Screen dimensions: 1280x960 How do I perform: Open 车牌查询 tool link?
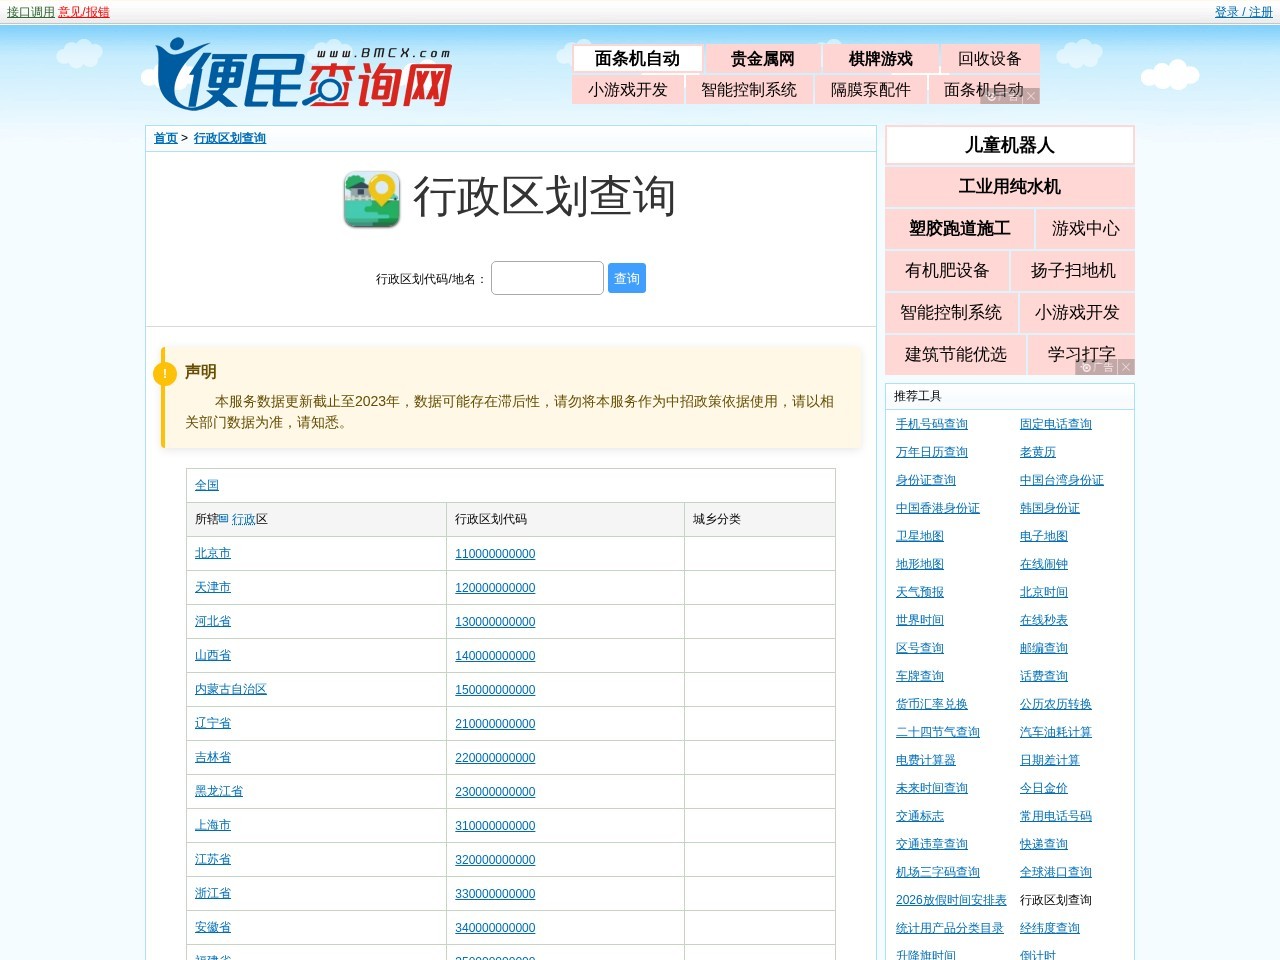[920, 676]
